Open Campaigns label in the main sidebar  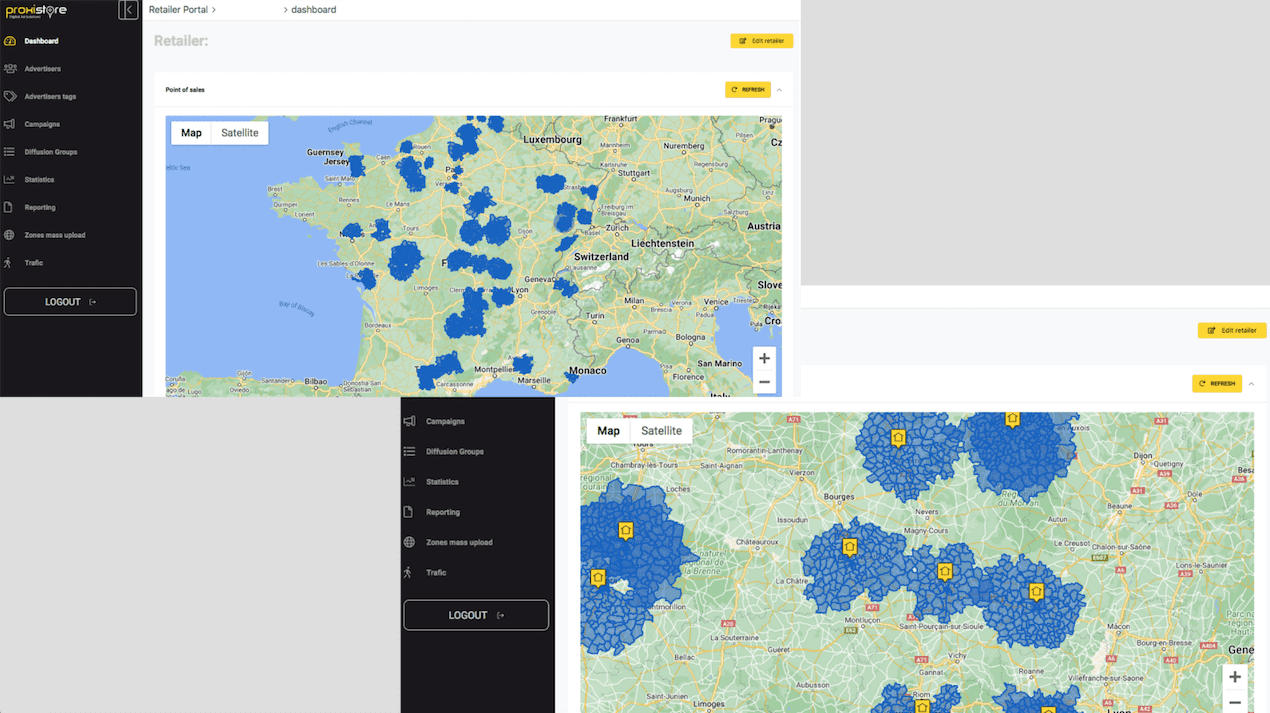point(43,124)
